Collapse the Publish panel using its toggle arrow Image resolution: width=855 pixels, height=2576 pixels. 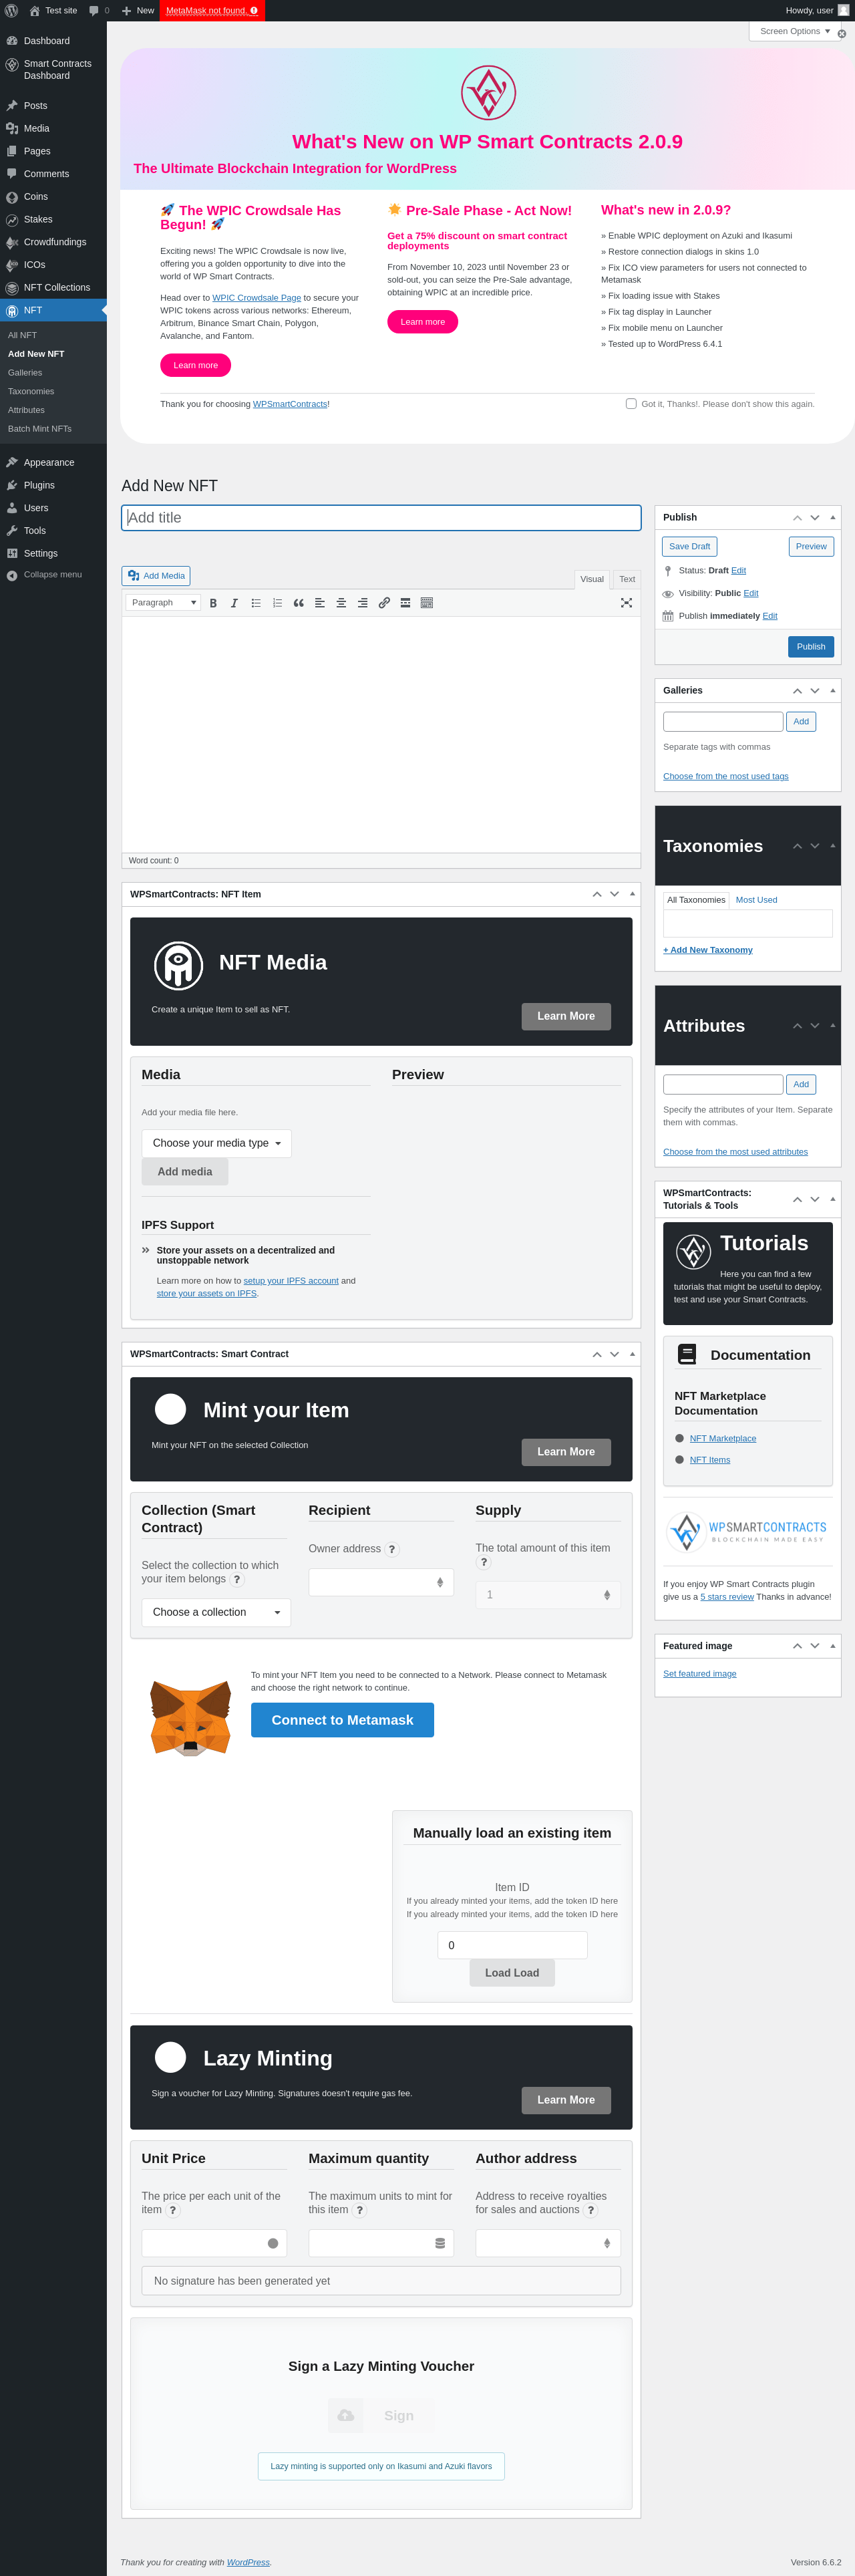pos(832,517)
